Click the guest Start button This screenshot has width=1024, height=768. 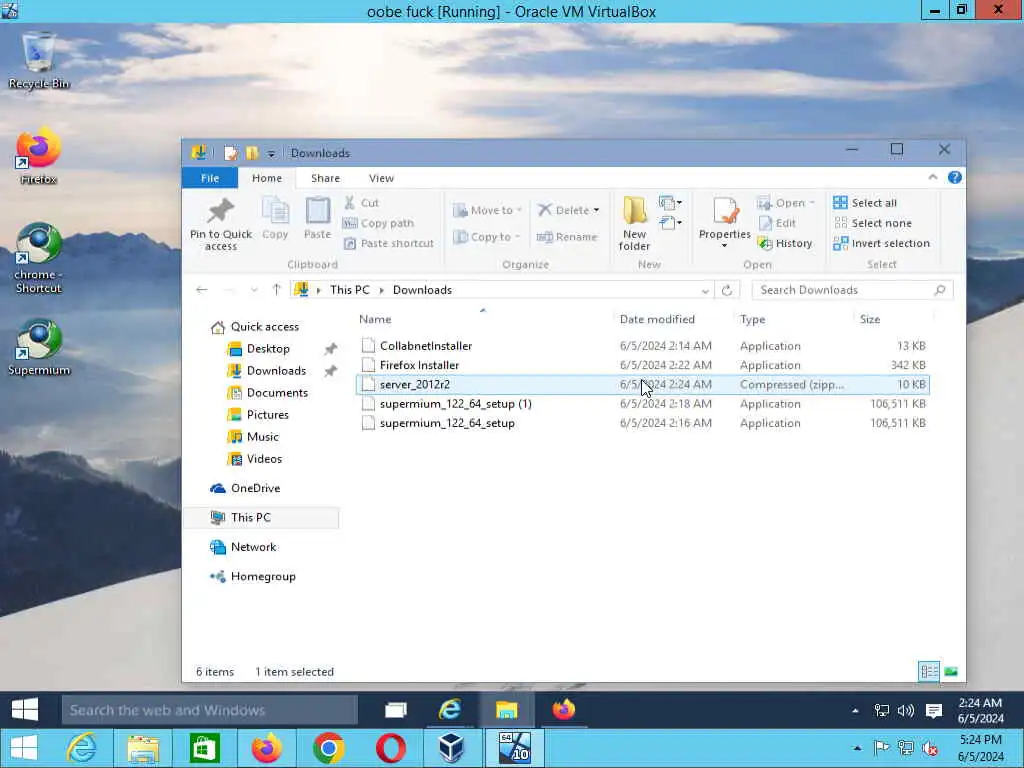(25, 710)
